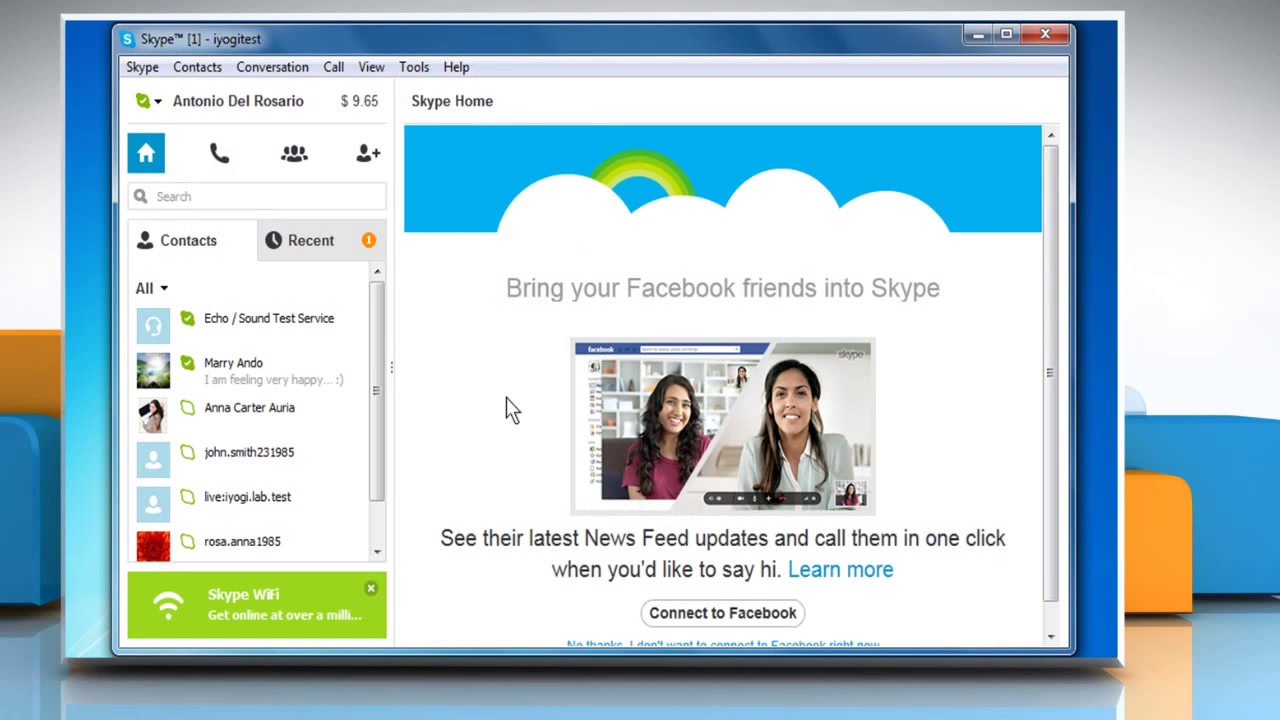This screenshot has width=1280, height=720.
Task: Click Marry Ando's mood message text
Action: (274, 380)
